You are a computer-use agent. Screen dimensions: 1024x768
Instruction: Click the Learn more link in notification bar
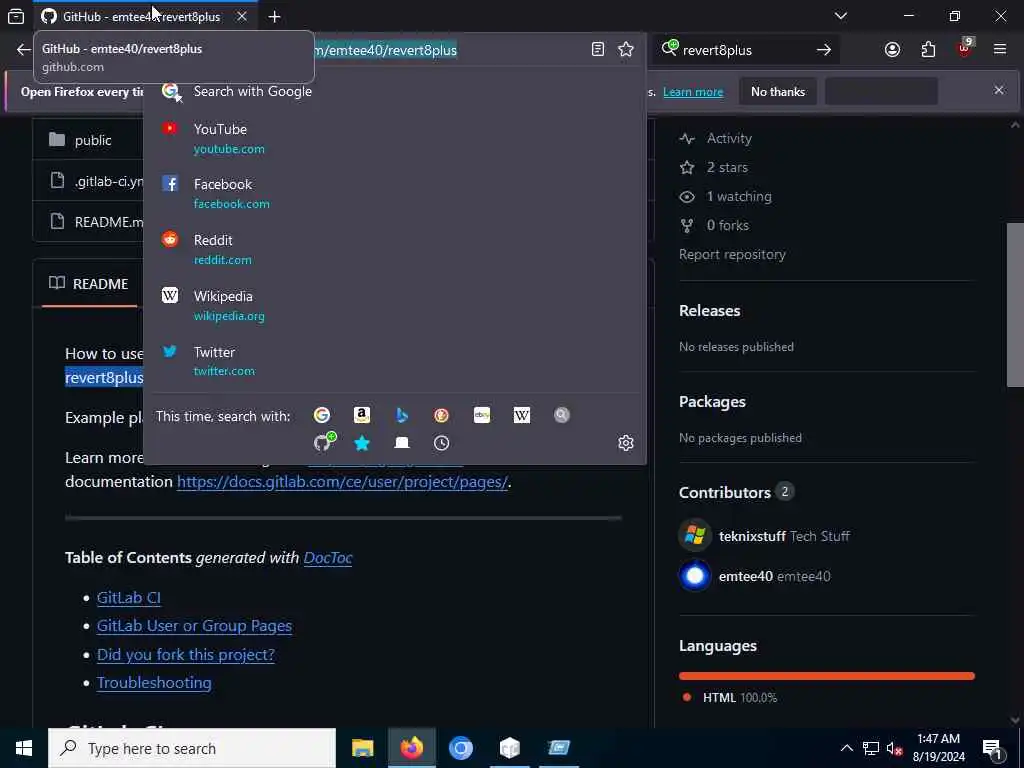tap(693, 92)
